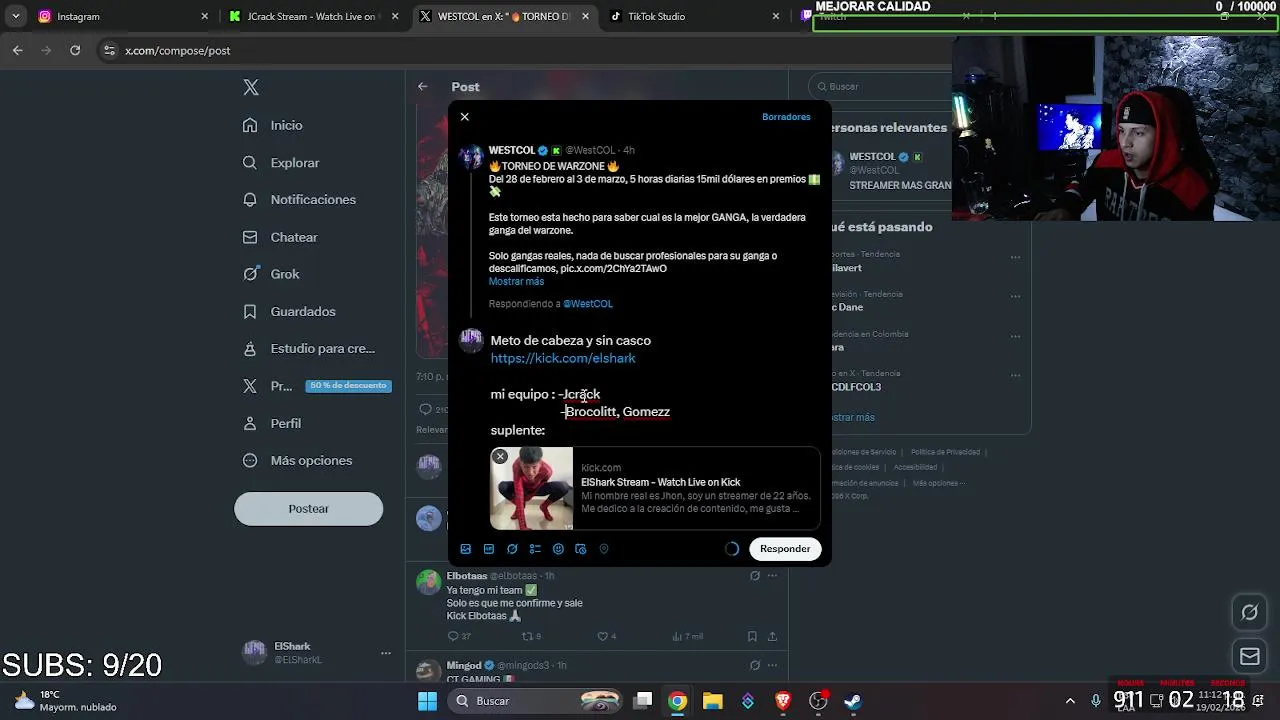1280x720 pixels.
Task: Close the Instagram tab
Action: click(x=205, y=17)
